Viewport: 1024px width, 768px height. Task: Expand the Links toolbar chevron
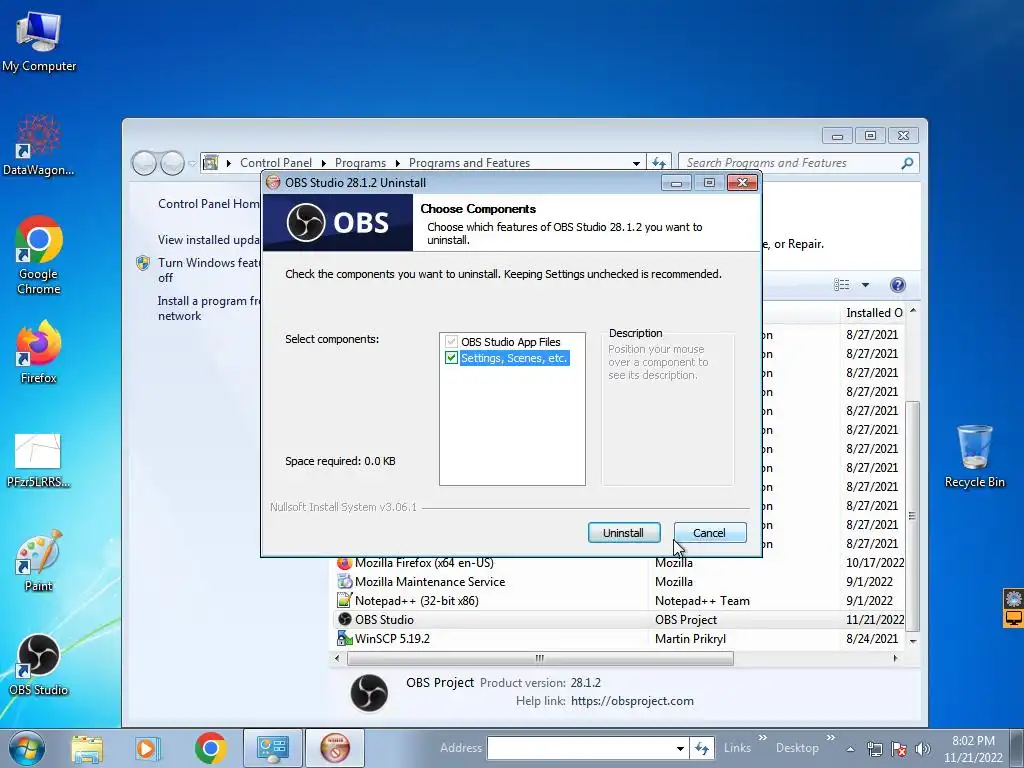point(762,738)
